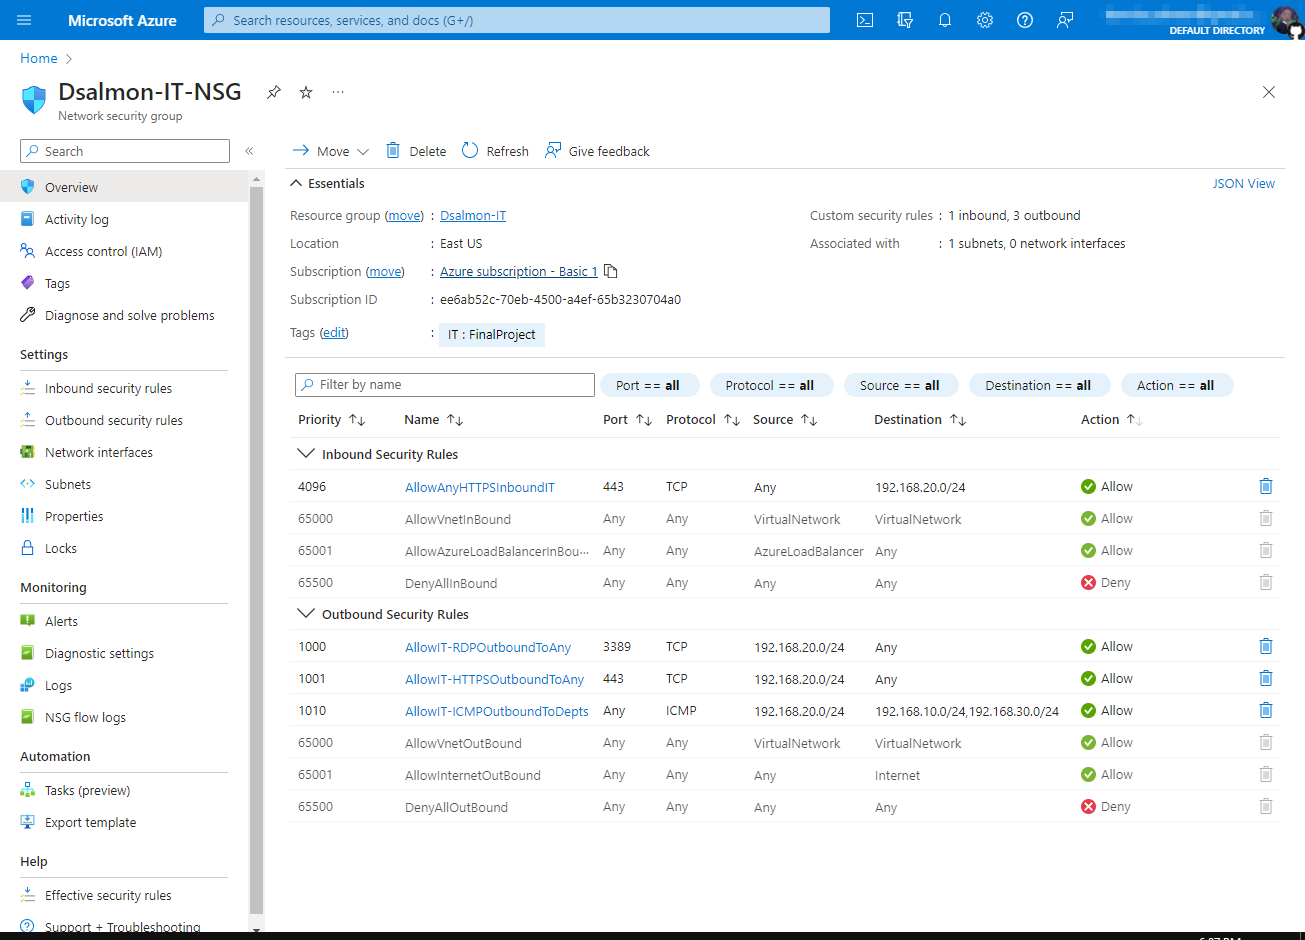1305x940 pixels.
Task: Add Dsalmon-IT-NSG to favorites star
Action: coord(306,92)
